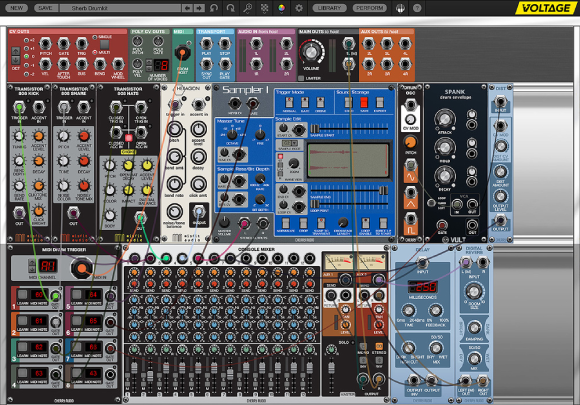Click octave down arrow in CV Outs
Image resolution: width=580 pixels, height=405 pixels.
(x=16, y=60)
